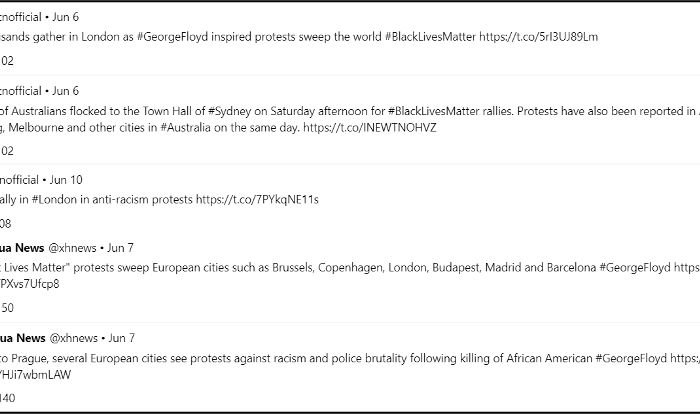This screenshot has height=414, width=700.
Task: Click the Jun 6 date on first tweet
Action: (x=66, y=17)
